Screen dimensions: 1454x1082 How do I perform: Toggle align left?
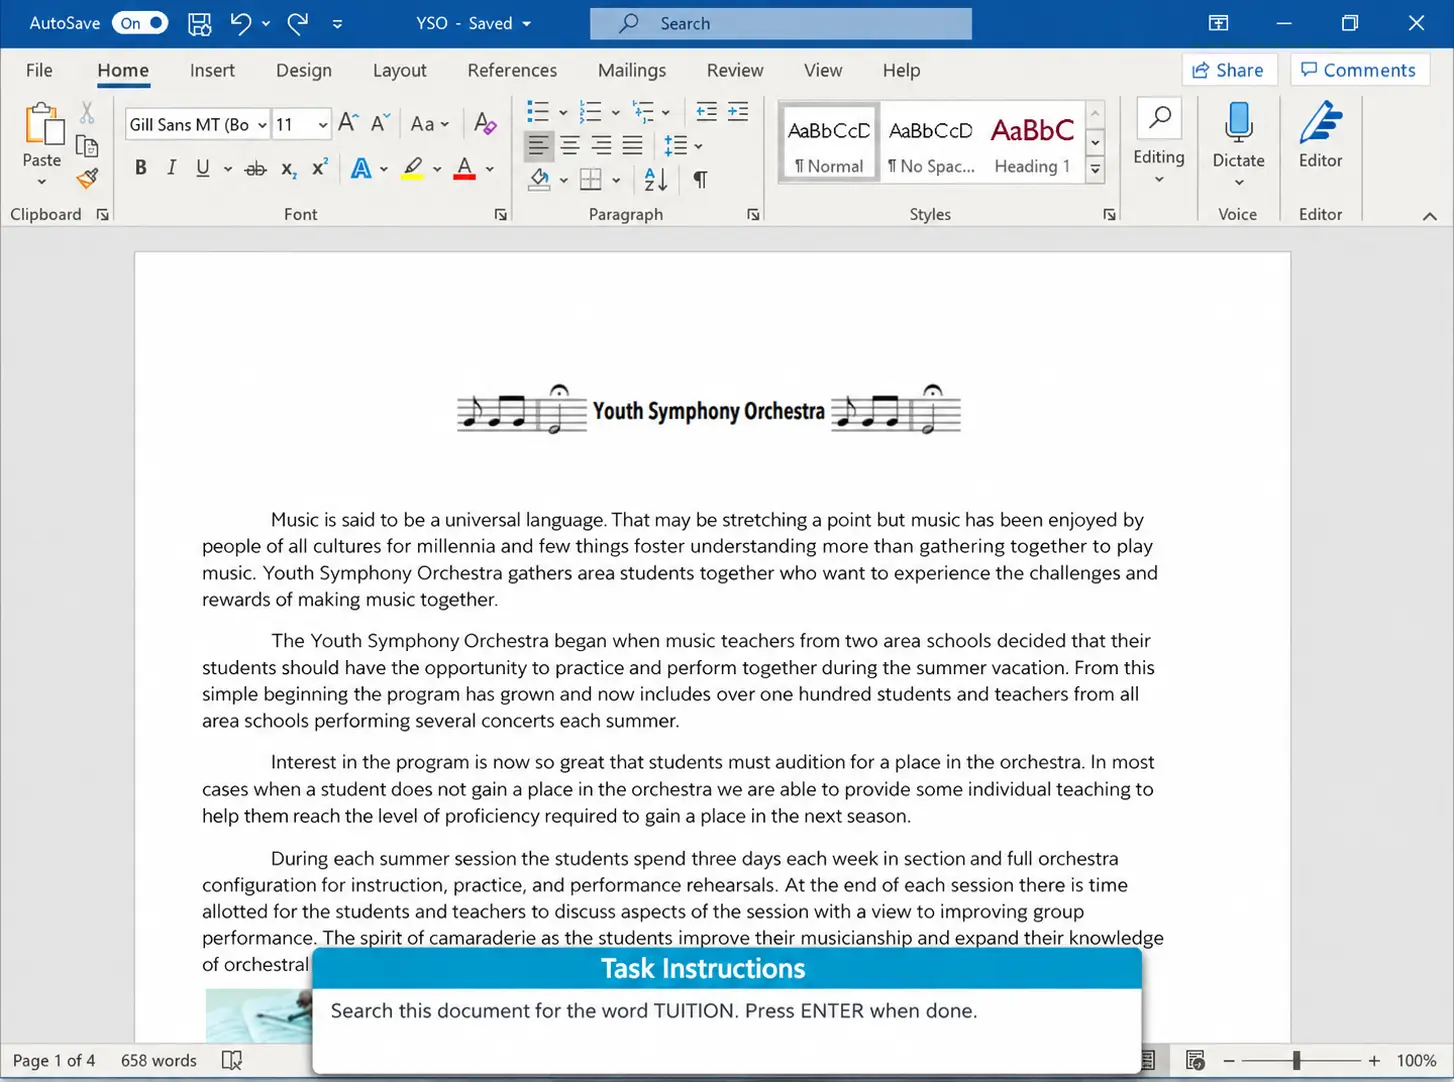click(x=538, y=146)
